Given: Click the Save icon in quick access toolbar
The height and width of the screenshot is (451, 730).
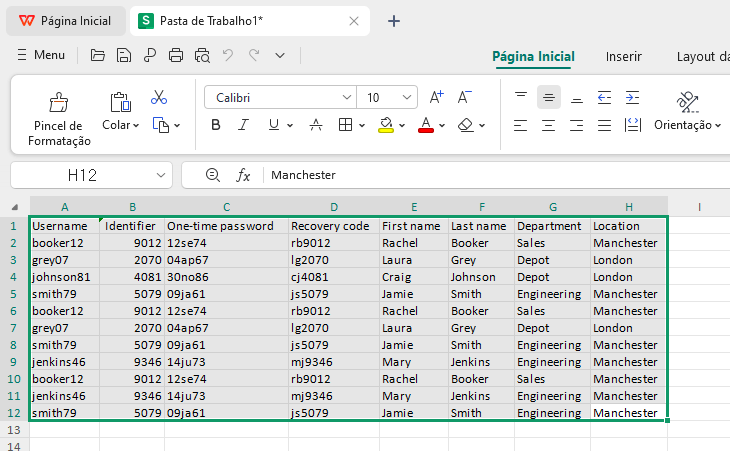Looking at the screenshot, I should [124, 55].
